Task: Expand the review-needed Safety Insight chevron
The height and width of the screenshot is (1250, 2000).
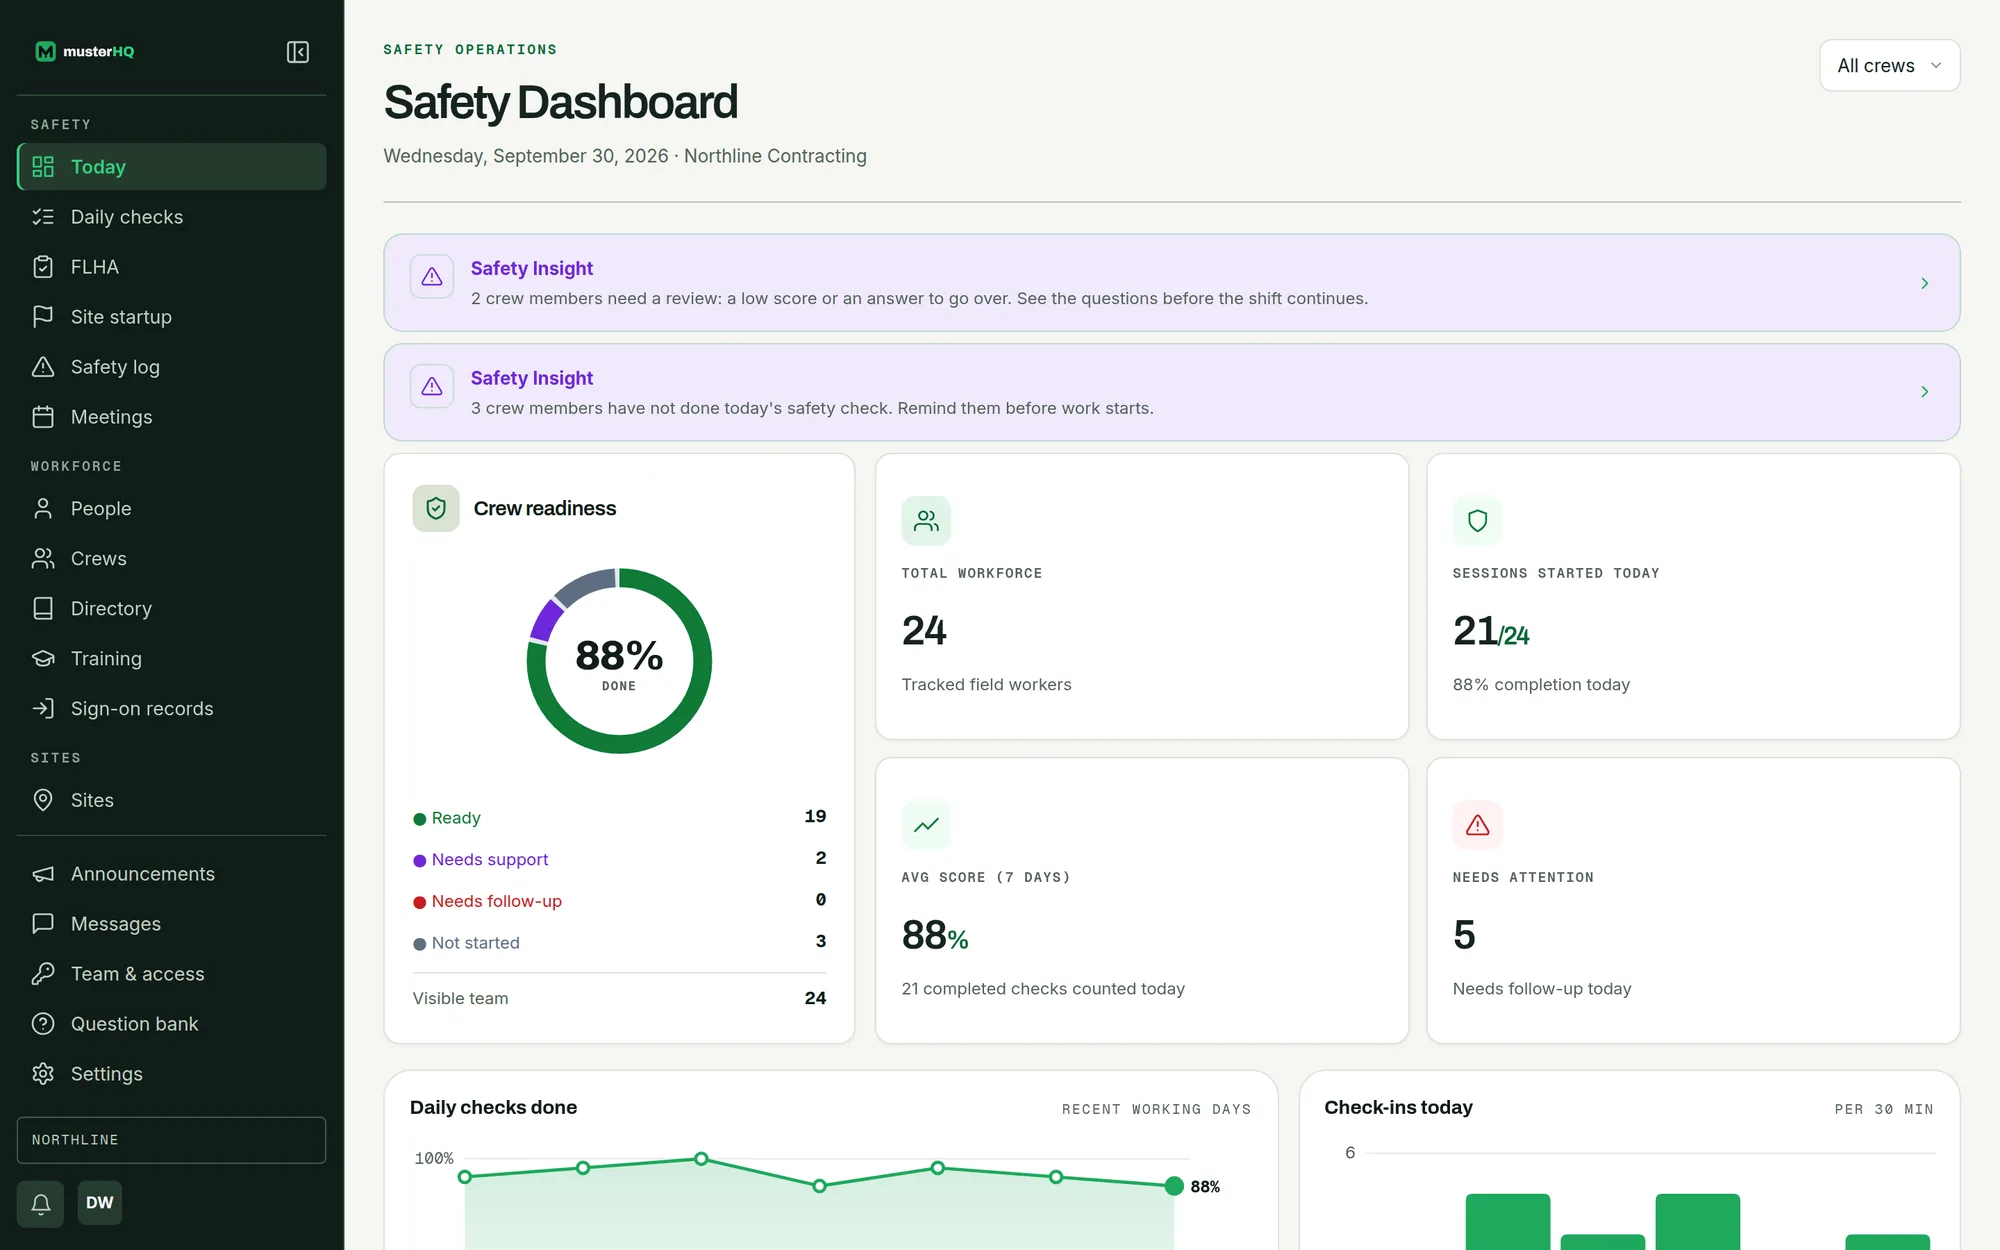Action: 1924,284
